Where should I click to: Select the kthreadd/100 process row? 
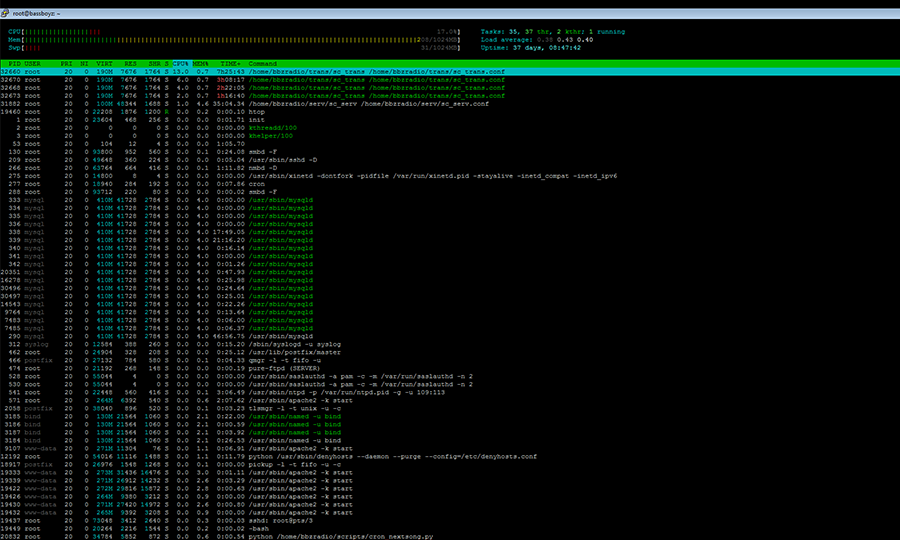450,128
